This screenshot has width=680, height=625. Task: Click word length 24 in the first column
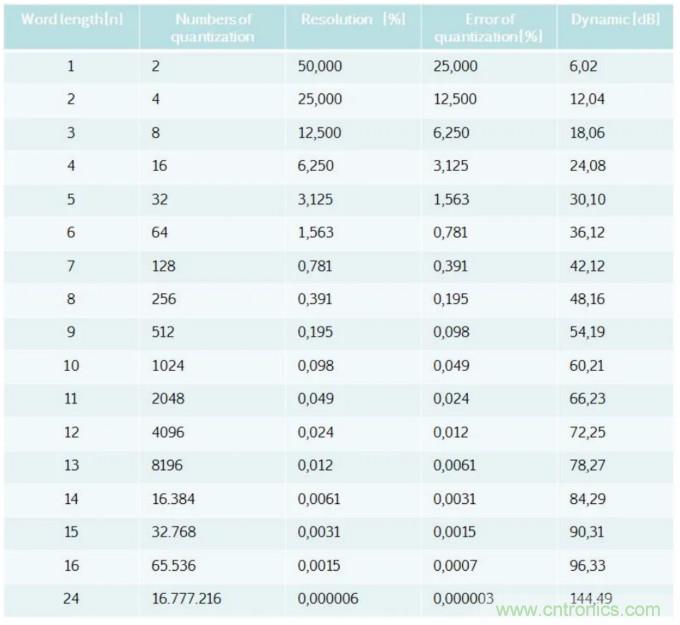coord(71,599)
